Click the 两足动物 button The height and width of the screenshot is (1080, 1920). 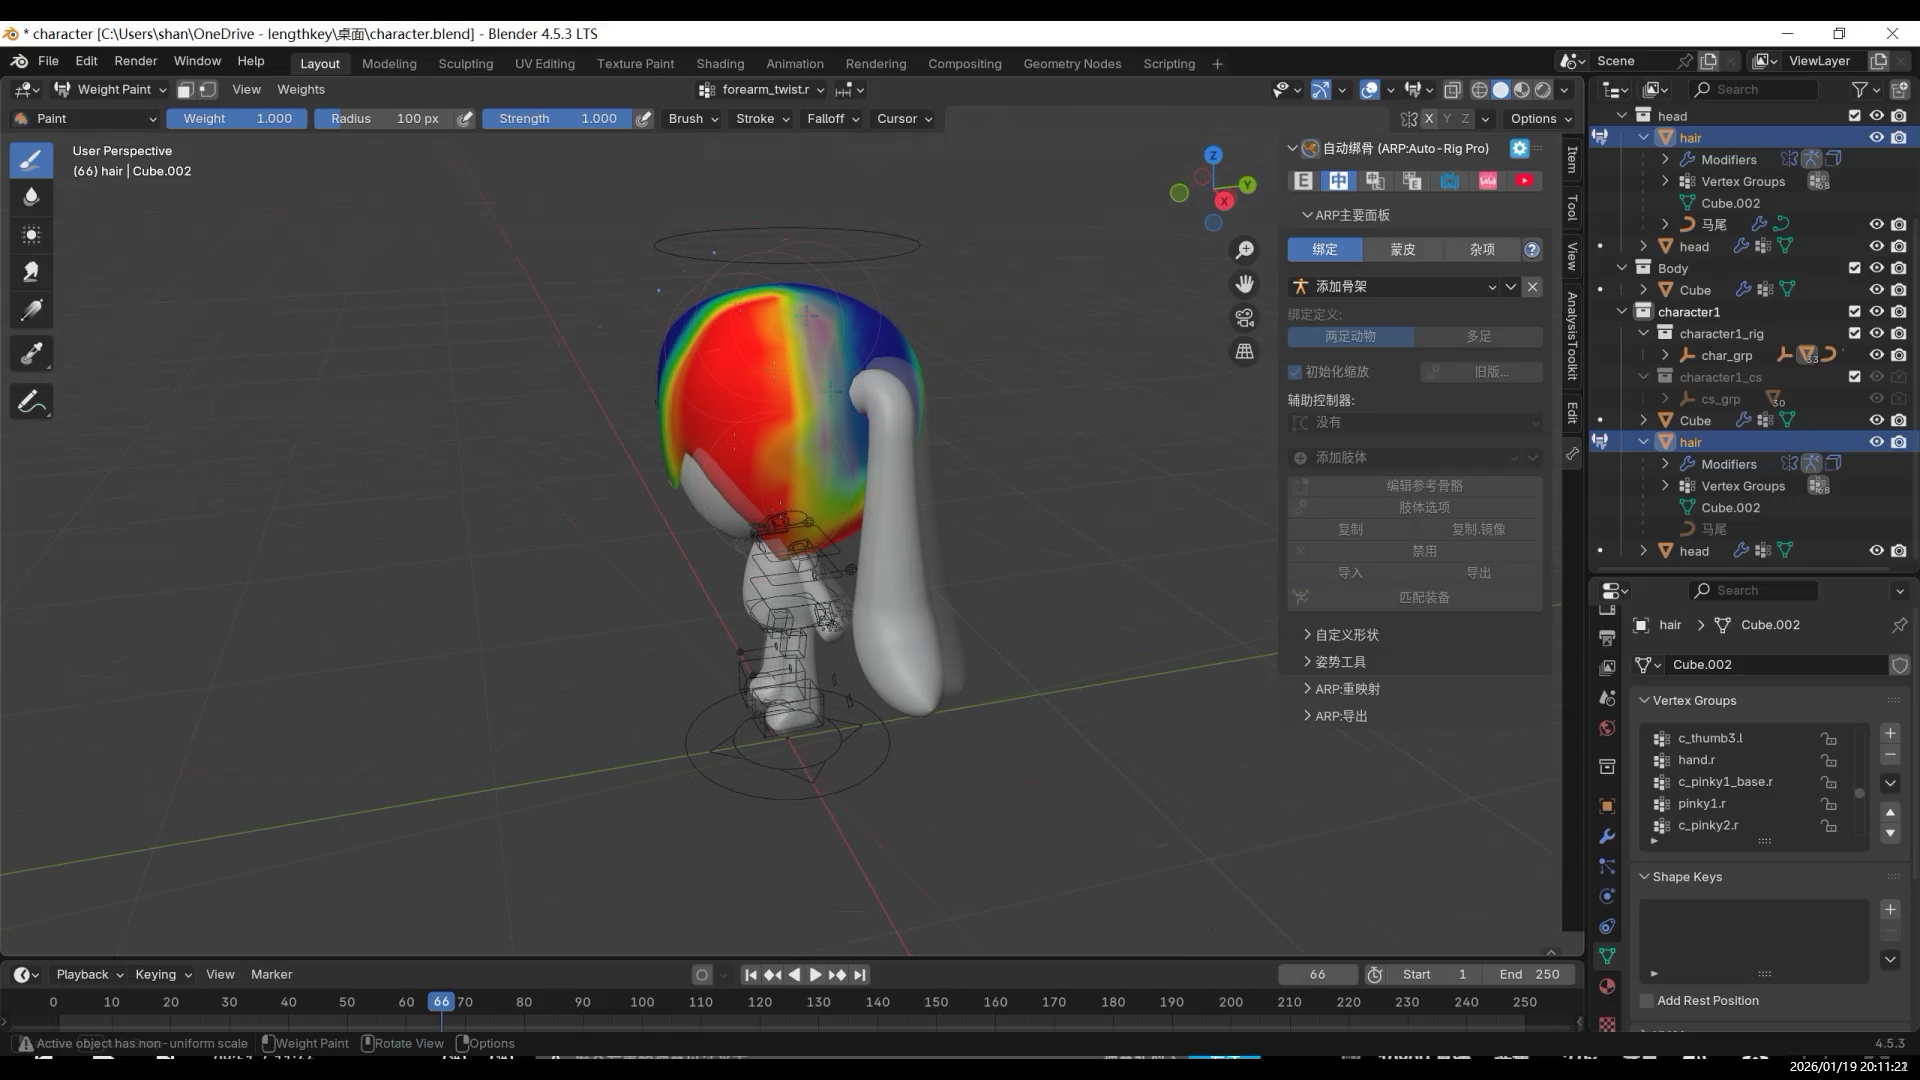[x=1350, y=337]
